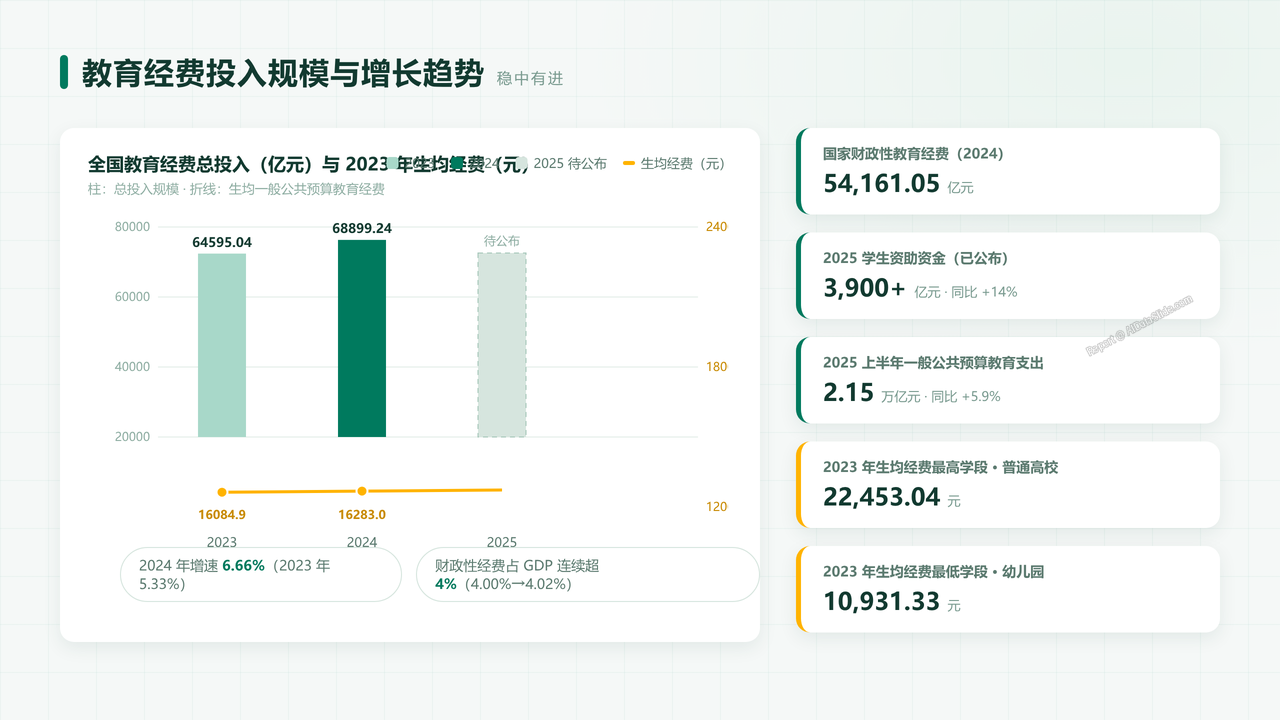Click the '财政性经费占 GDP 连续超 4%' pill
Screen dimensions: 1280x720
(588, 574)
